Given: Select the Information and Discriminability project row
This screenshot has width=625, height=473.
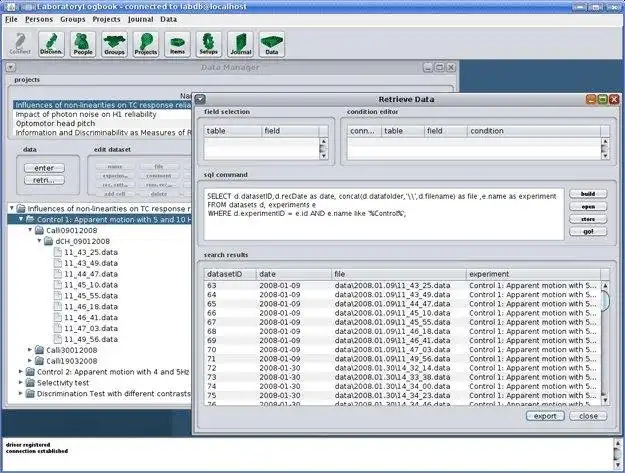Looking at the screenshot, I should point(102,133).
